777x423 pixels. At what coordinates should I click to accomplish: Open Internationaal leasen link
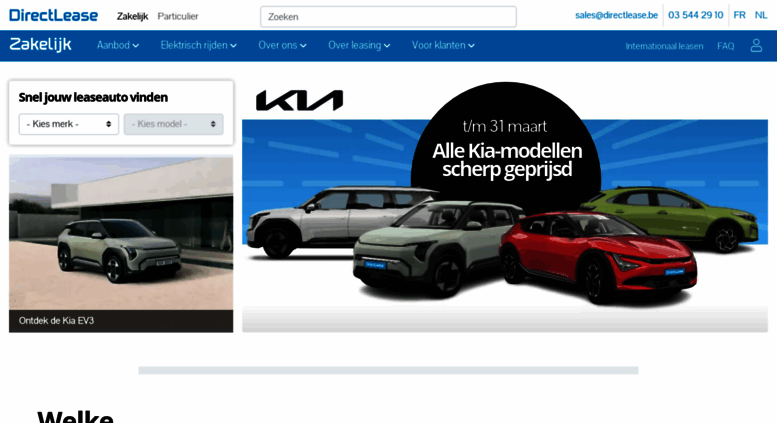click(664, 46)
